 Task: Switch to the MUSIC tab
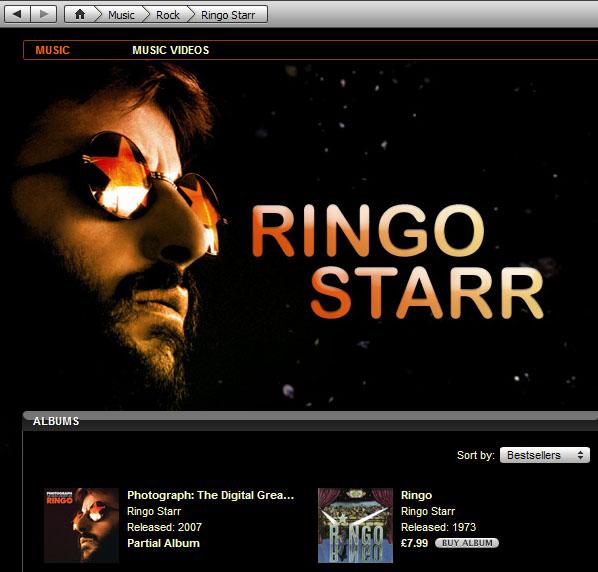(x=52, y=50)
